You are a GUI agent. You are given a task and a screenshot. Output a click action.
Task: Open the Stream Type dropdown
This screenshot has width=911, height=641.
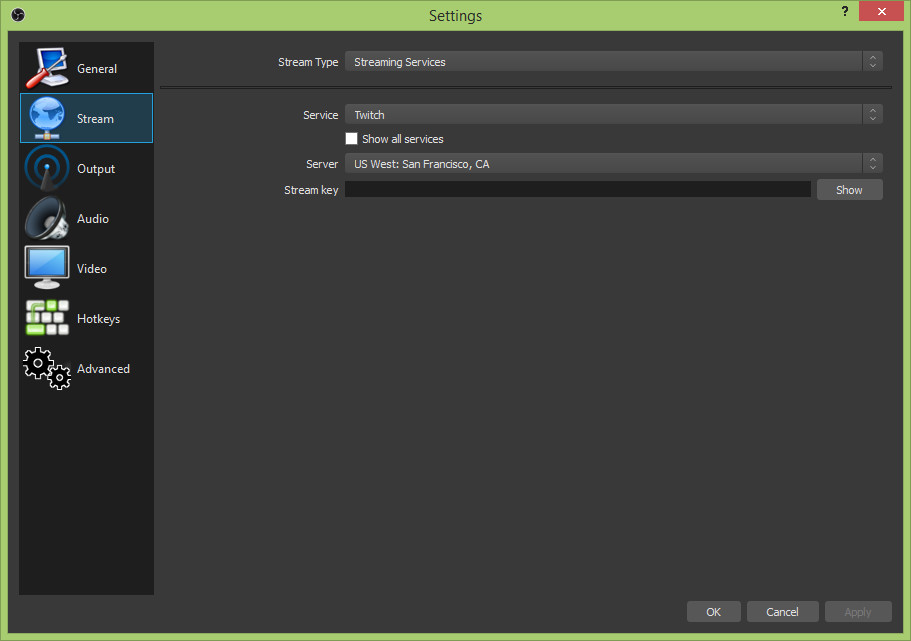614,62
